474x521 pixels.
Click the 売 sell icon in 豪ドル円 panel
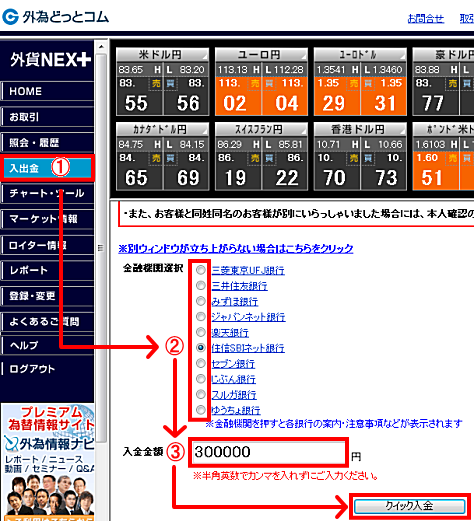[x=452, y=83]
